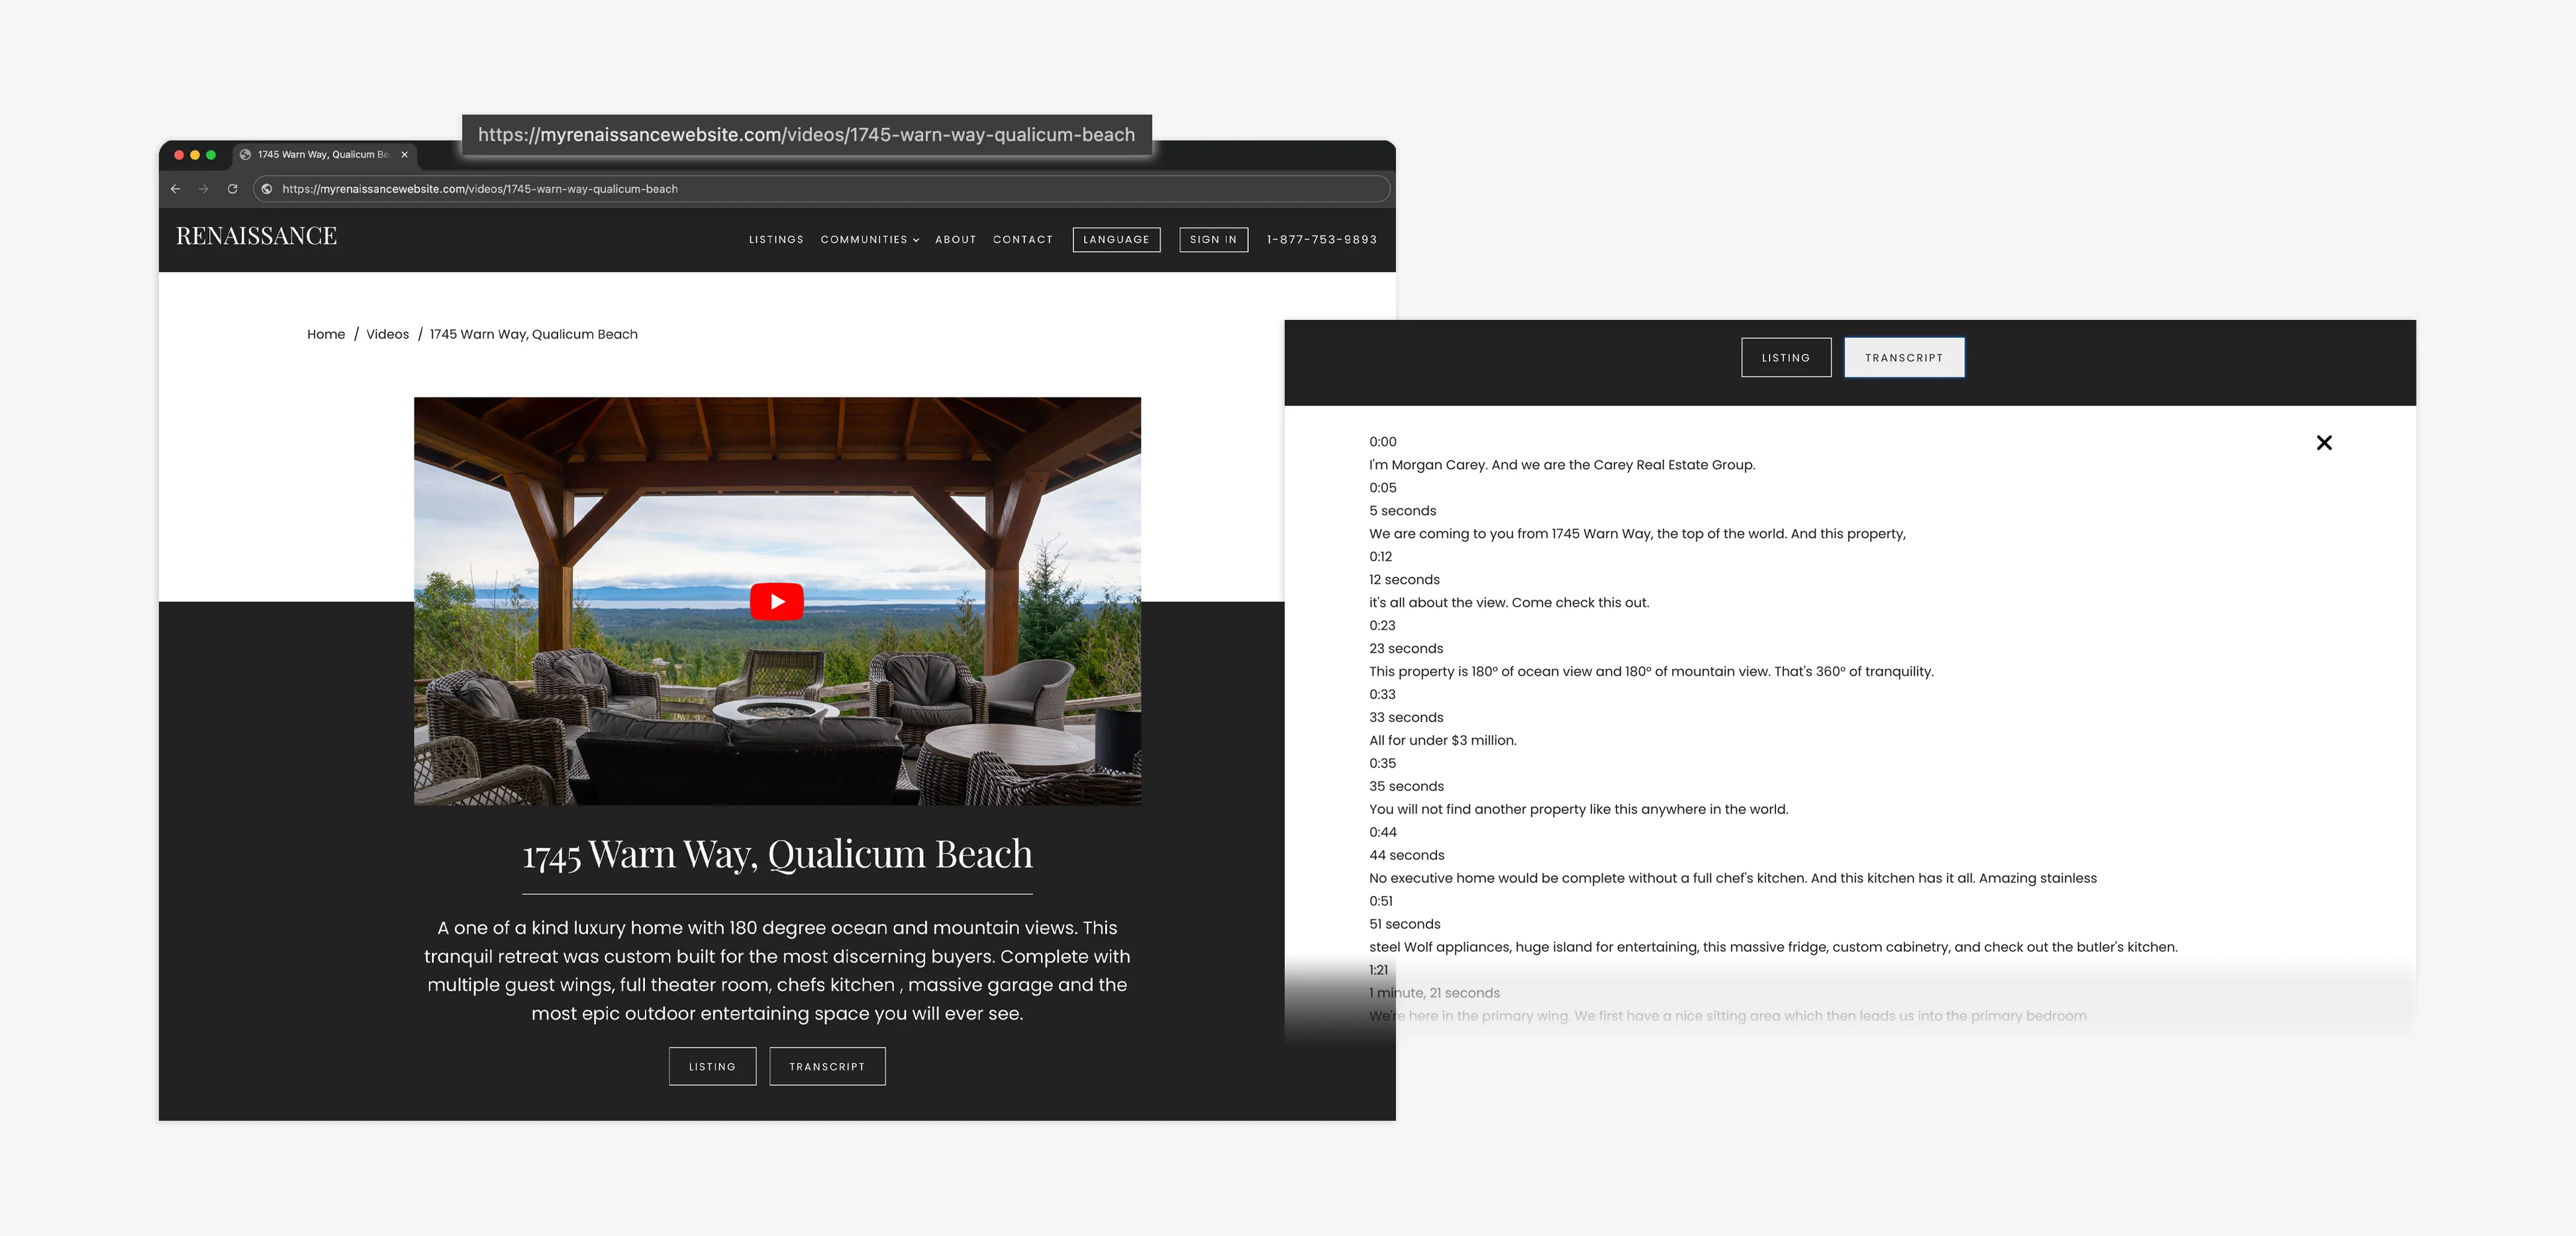Click site info icon in address bar
The width and height of the screenshot is (2576, 1236).
pyautogui.click(x=267, y=189)
